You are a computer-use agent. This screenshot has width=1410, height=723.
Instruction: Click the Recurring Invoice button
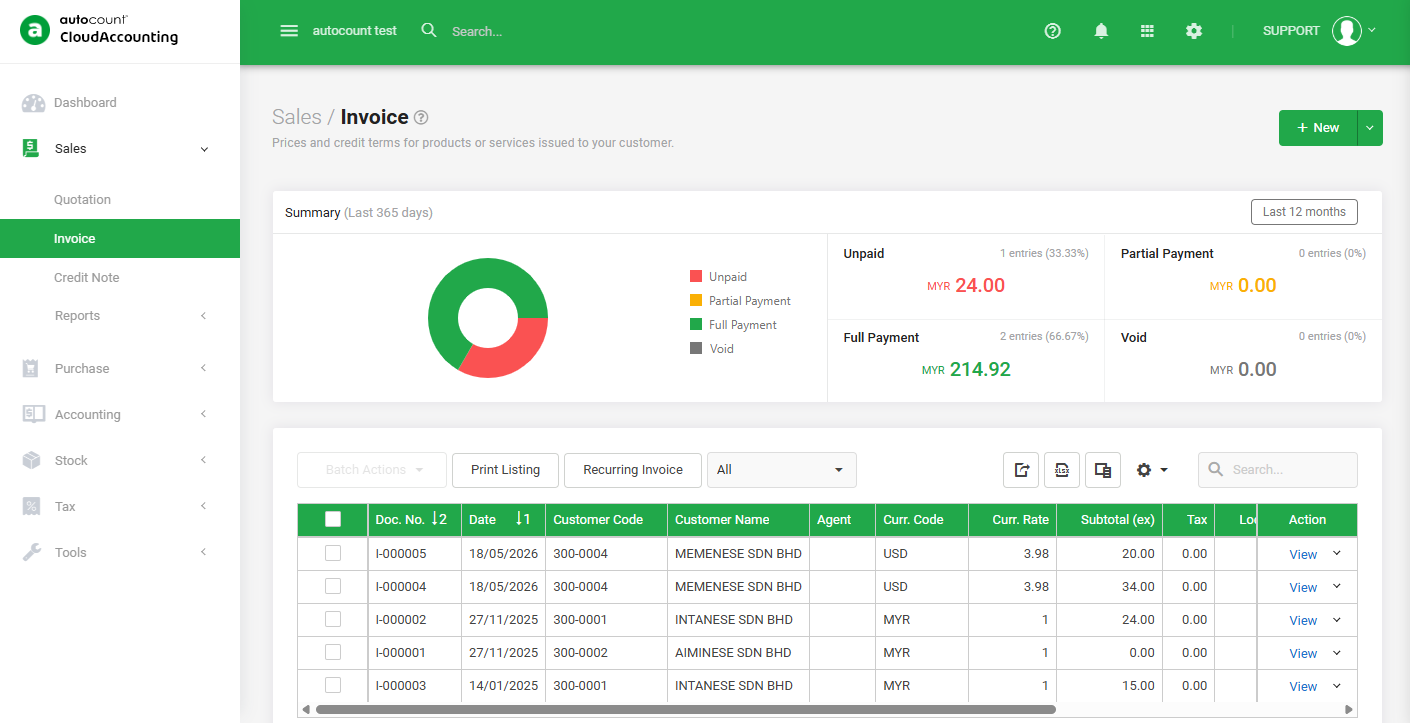pyautogui.click(x=633, y=470)
